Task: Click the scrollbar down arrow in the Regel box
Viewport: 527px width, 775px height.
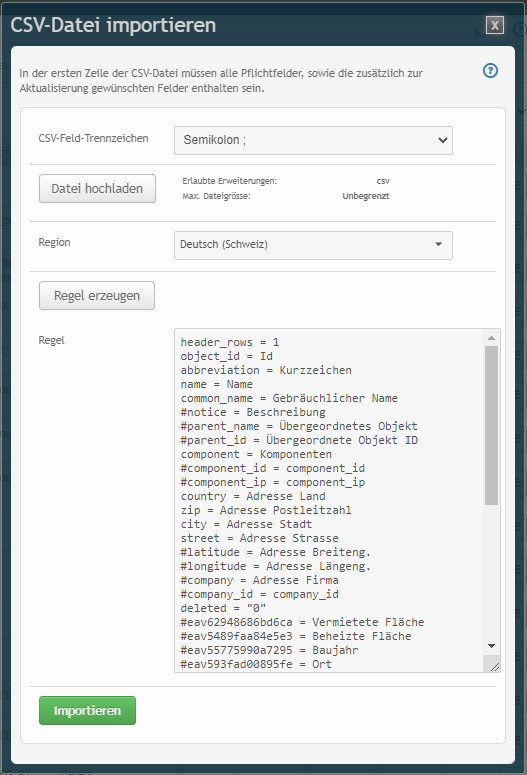Action: (x=491, y=646)
